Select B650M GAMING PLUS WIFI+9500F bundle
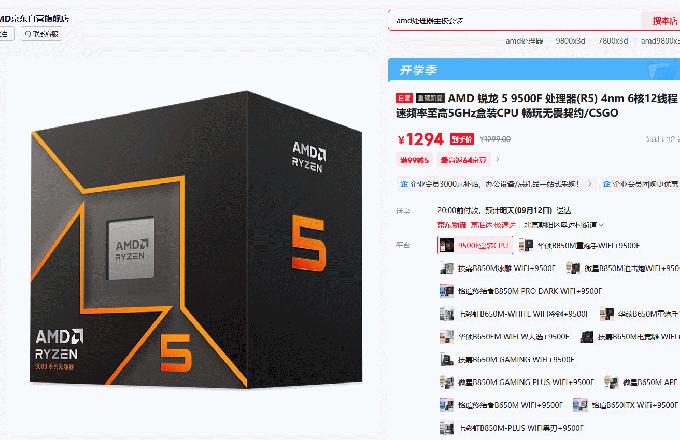Viewport: 680px width, 440px height. 517,382
